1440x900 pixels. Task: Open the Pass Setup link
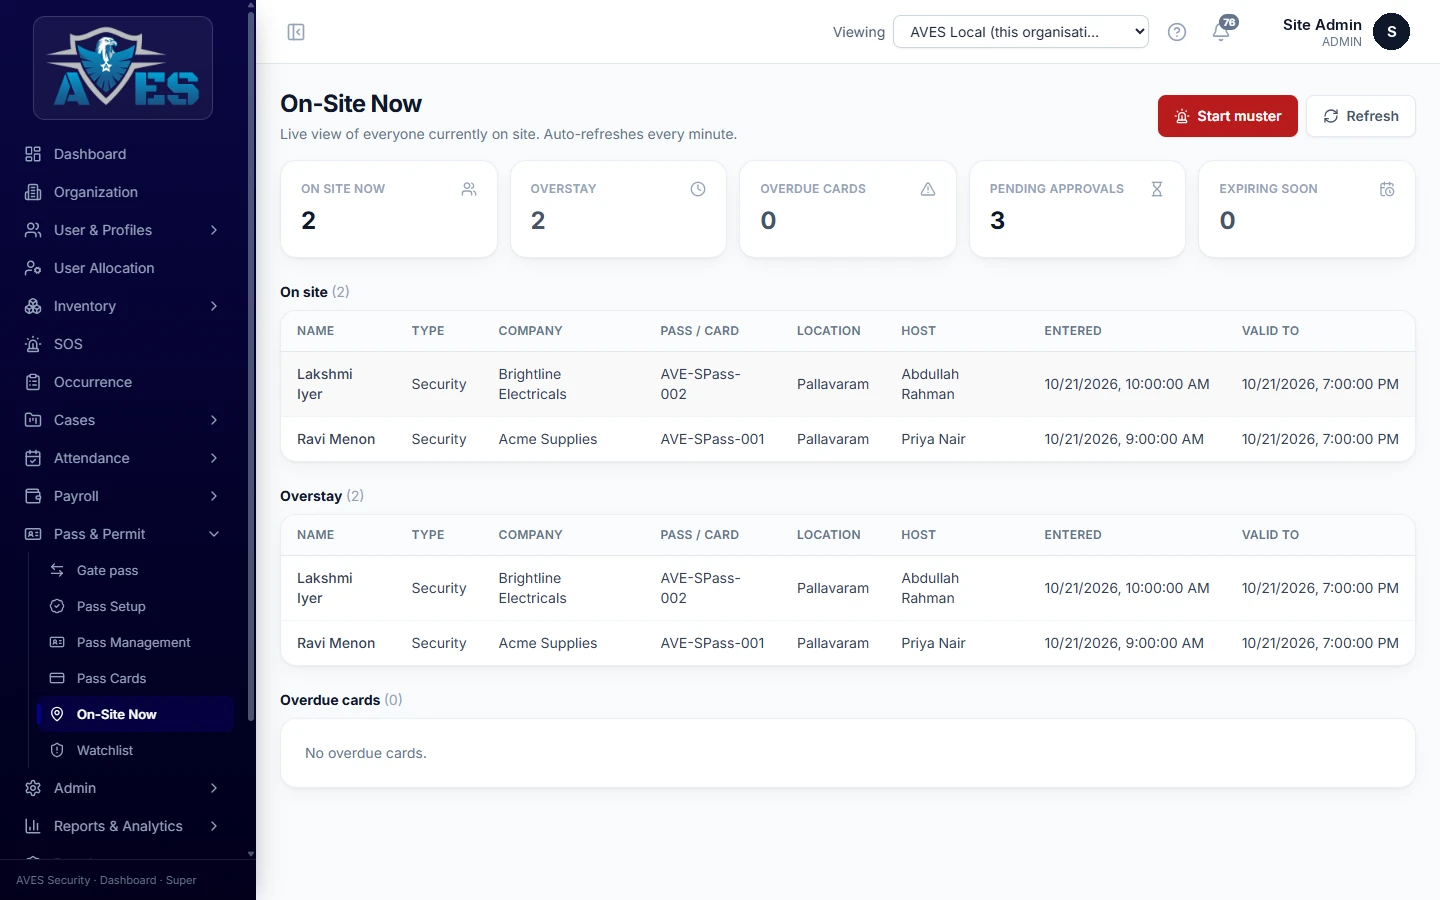(135, 606)
